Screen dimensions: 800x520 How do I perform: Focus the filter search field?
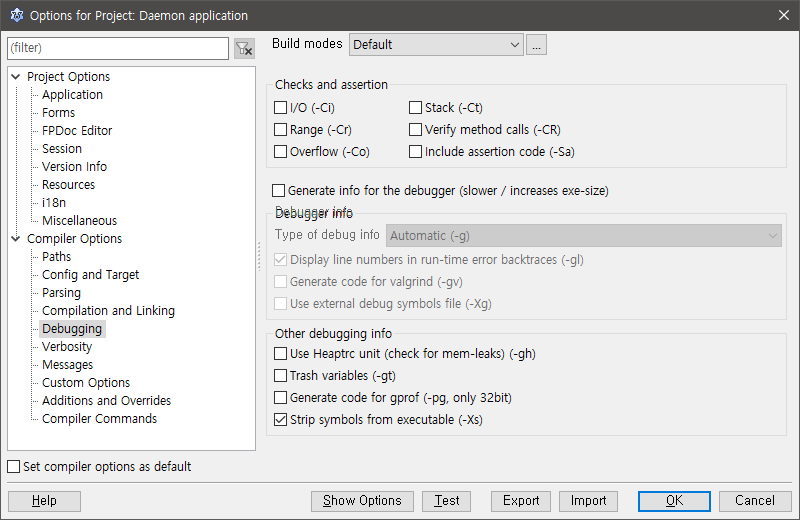coord(118,48)
